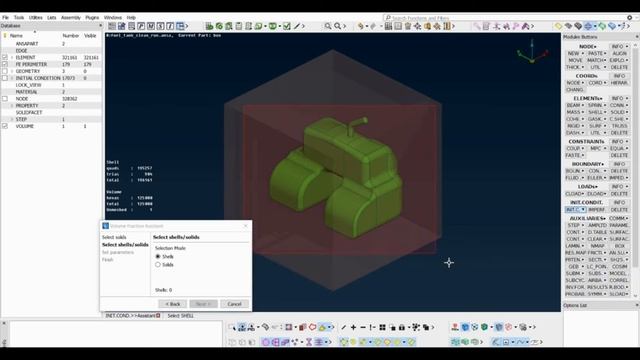Open the Lists menu
The image size is (640, 360).
(x=51, y=18)
